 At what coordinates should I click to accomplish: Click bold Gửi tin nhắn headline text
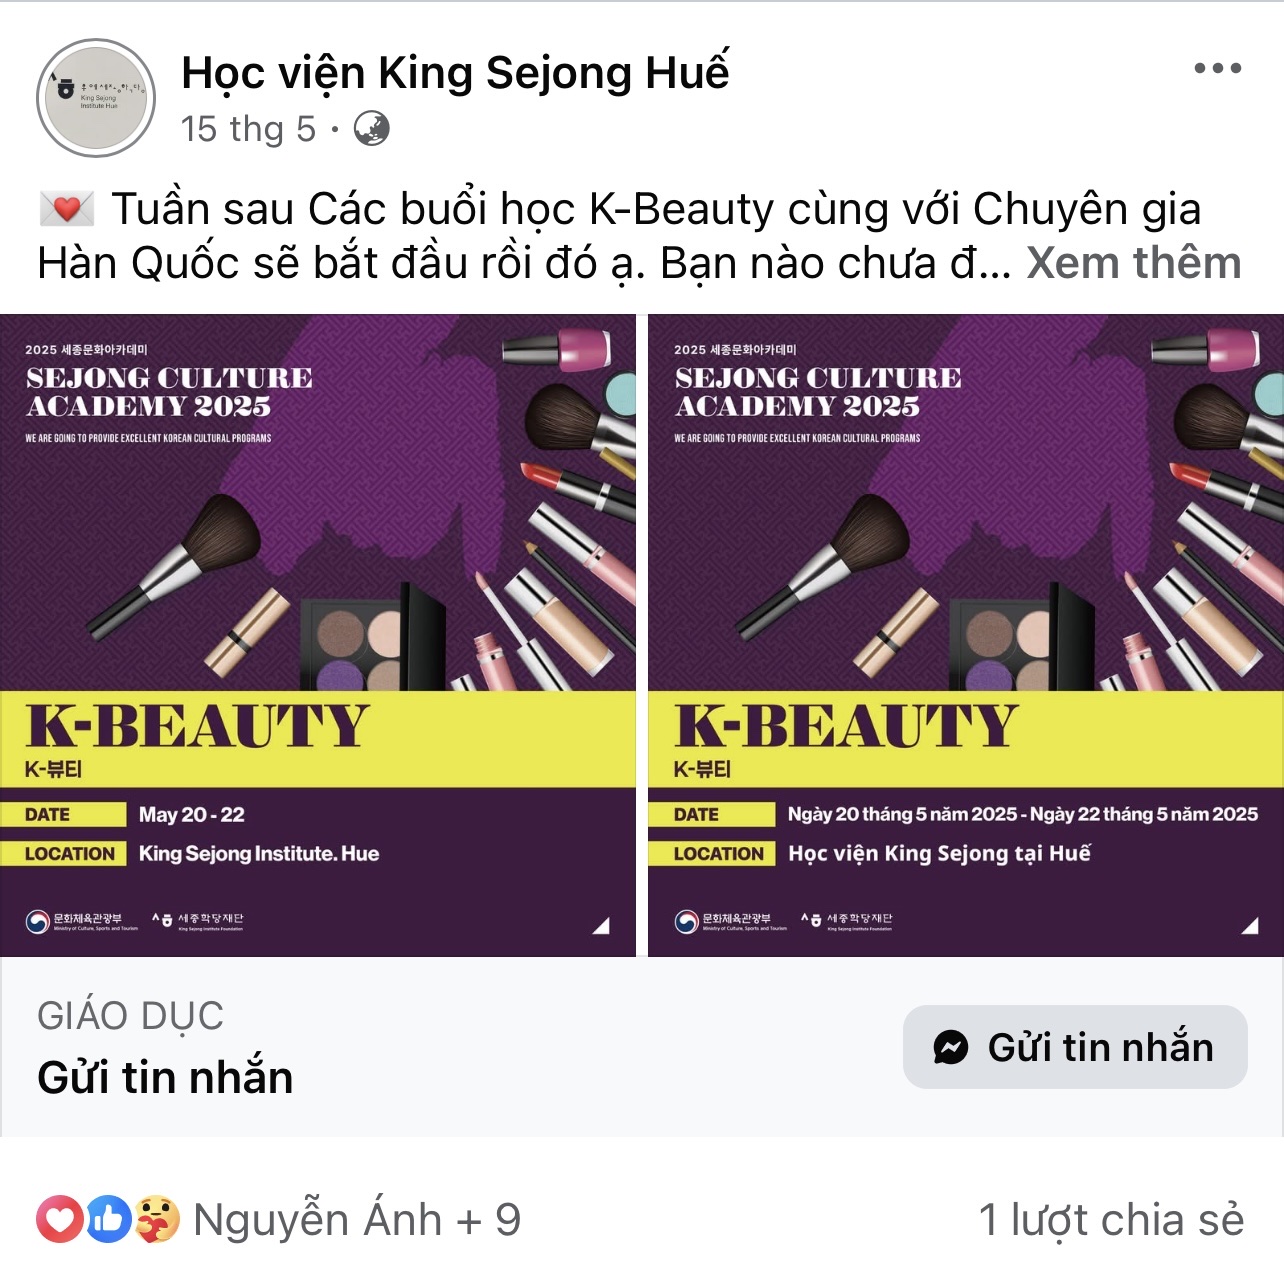click(x=165, y=1077)
